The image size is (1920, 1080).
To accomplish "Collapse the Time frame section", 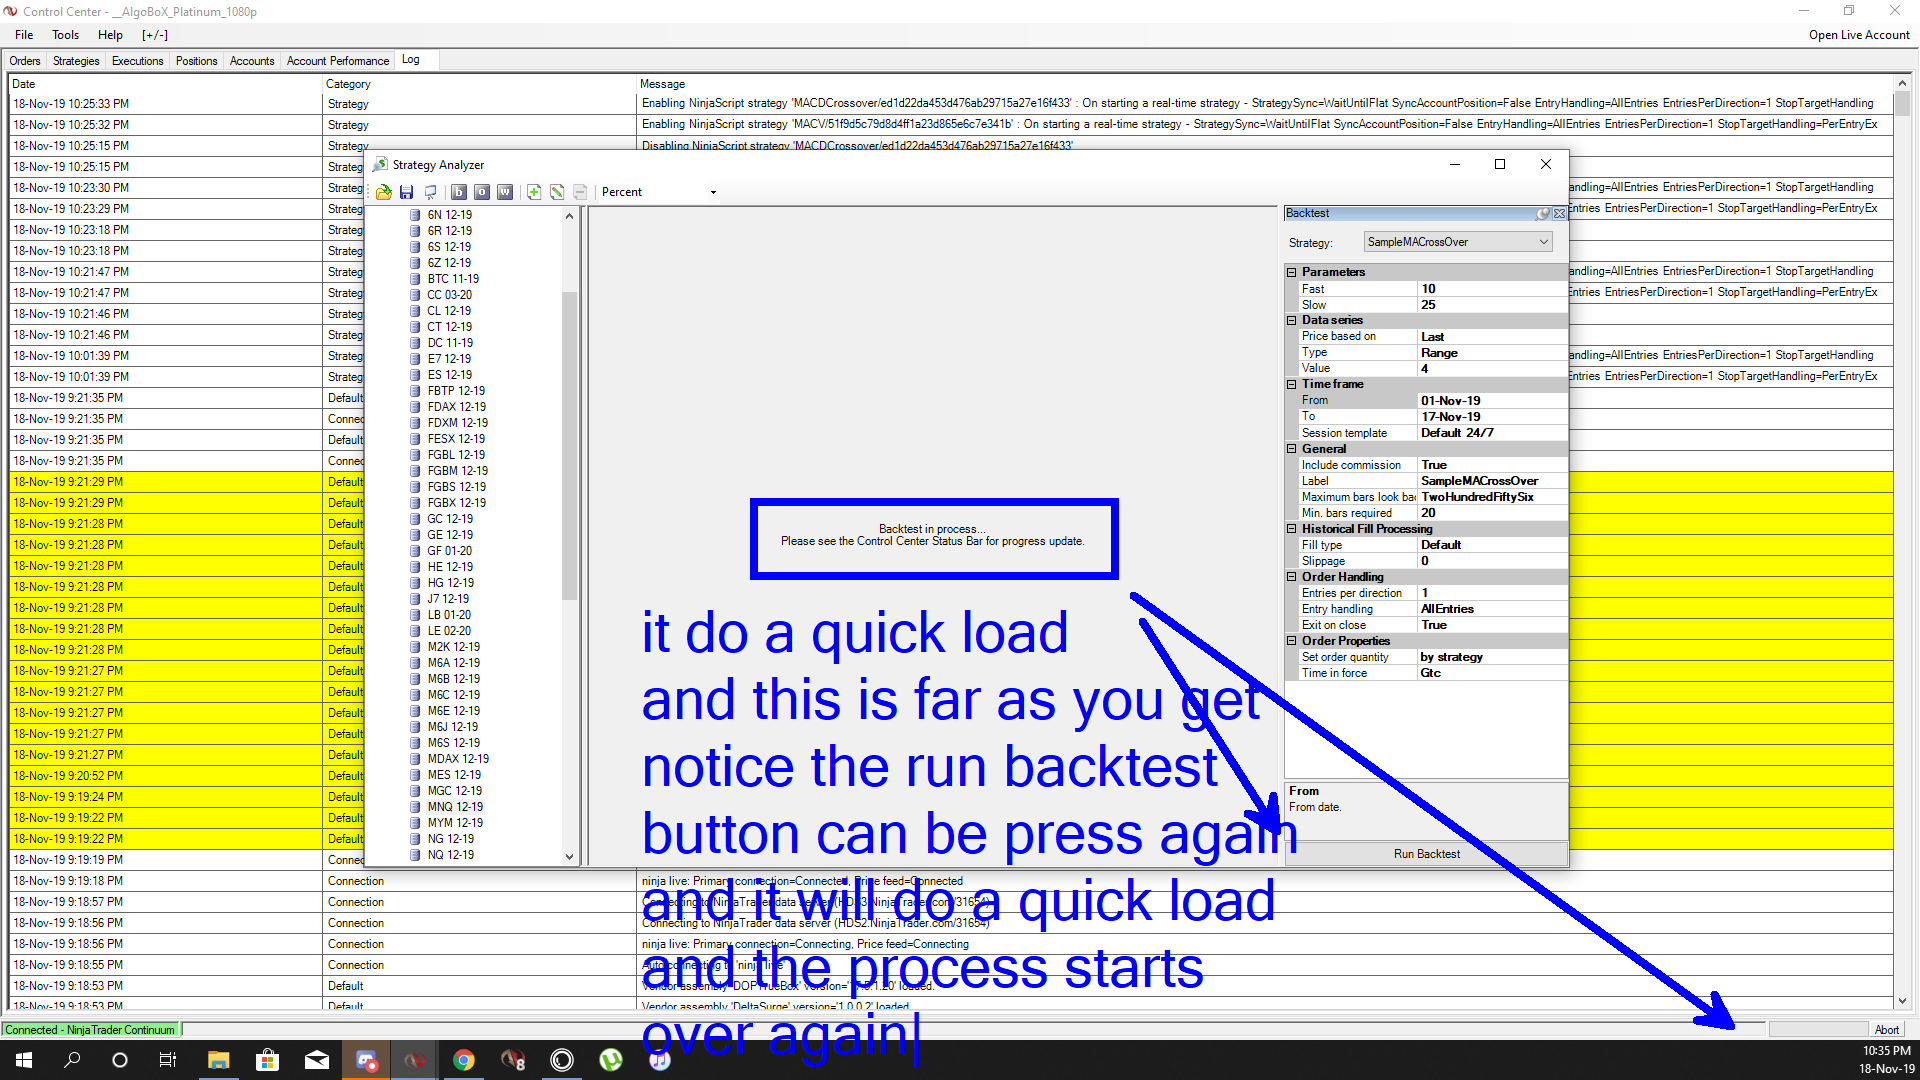I will 1291,384.
